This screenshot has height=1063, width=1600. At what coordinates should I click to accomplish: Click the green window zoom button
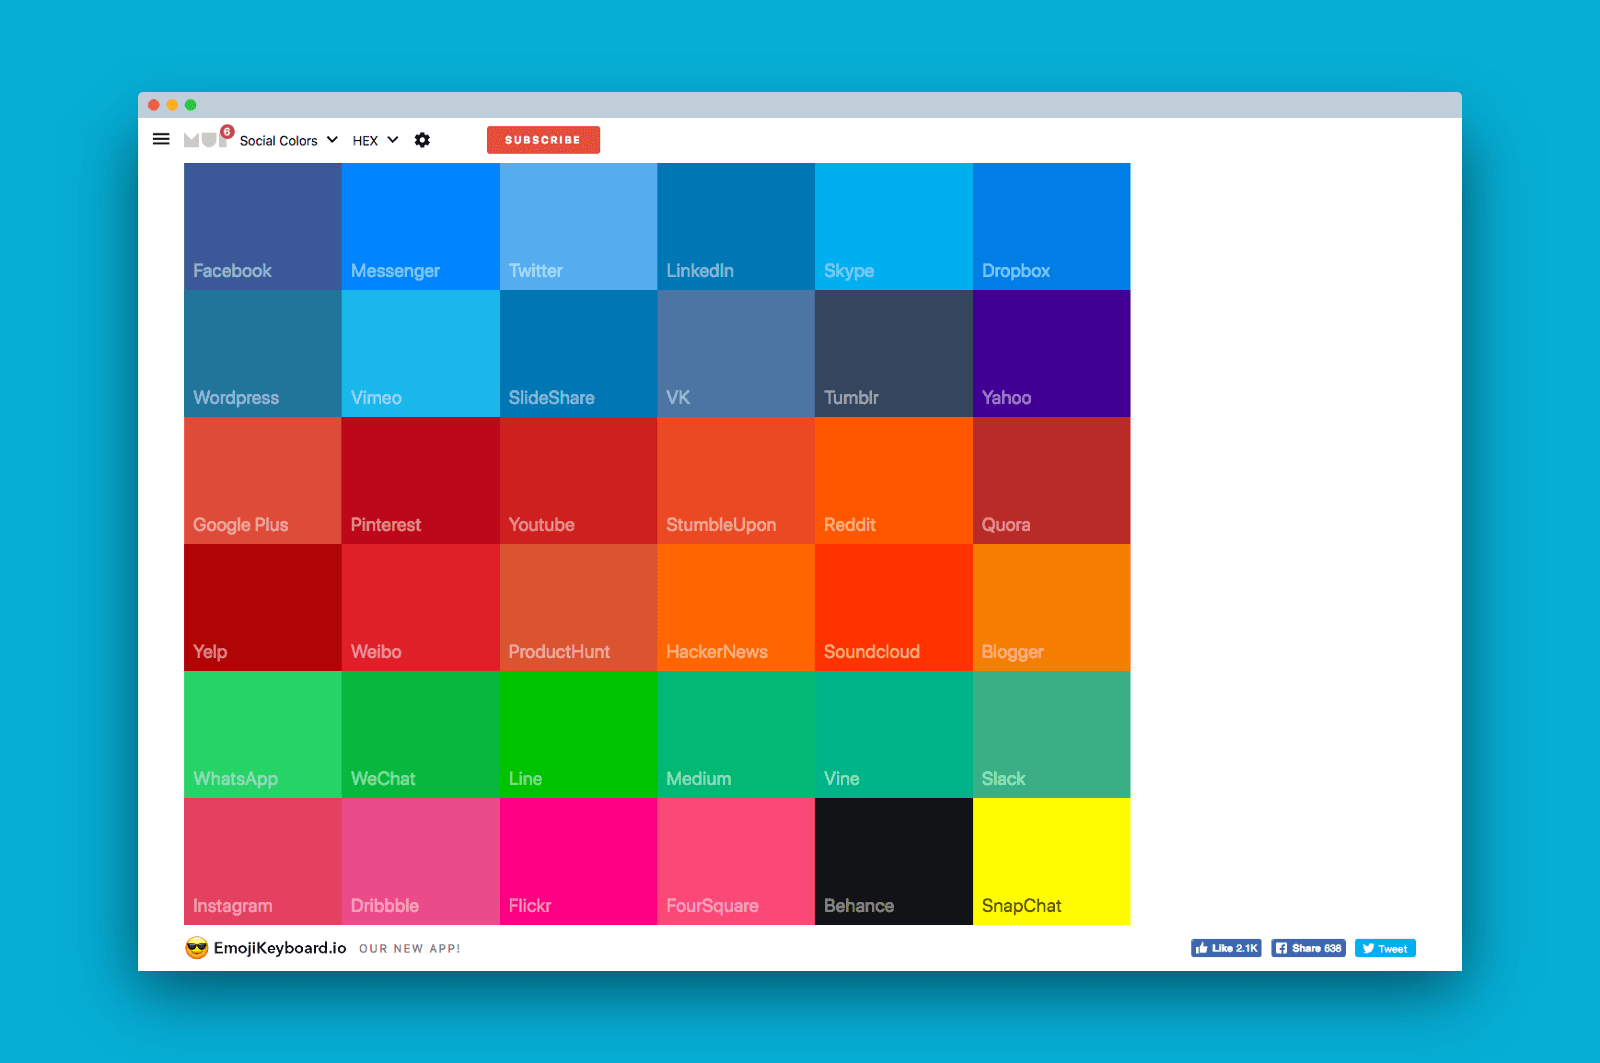[x=191, y=105]
